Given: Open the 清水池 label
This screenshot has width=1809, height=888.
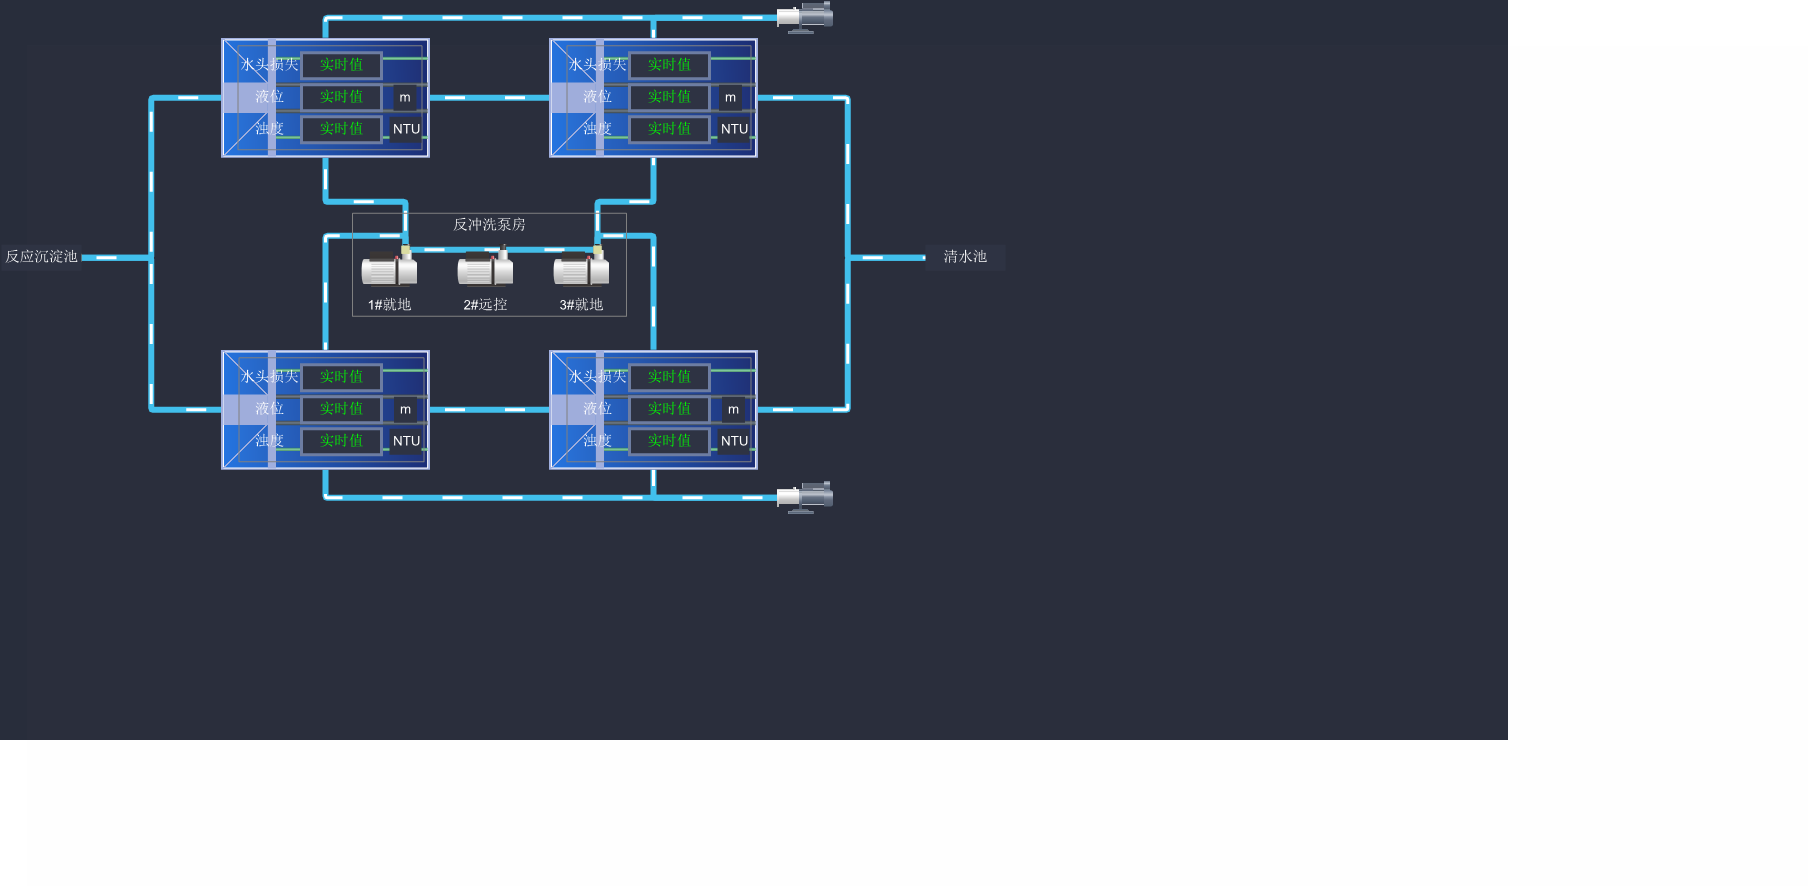Looking at the screenshot, I should 965,257.
